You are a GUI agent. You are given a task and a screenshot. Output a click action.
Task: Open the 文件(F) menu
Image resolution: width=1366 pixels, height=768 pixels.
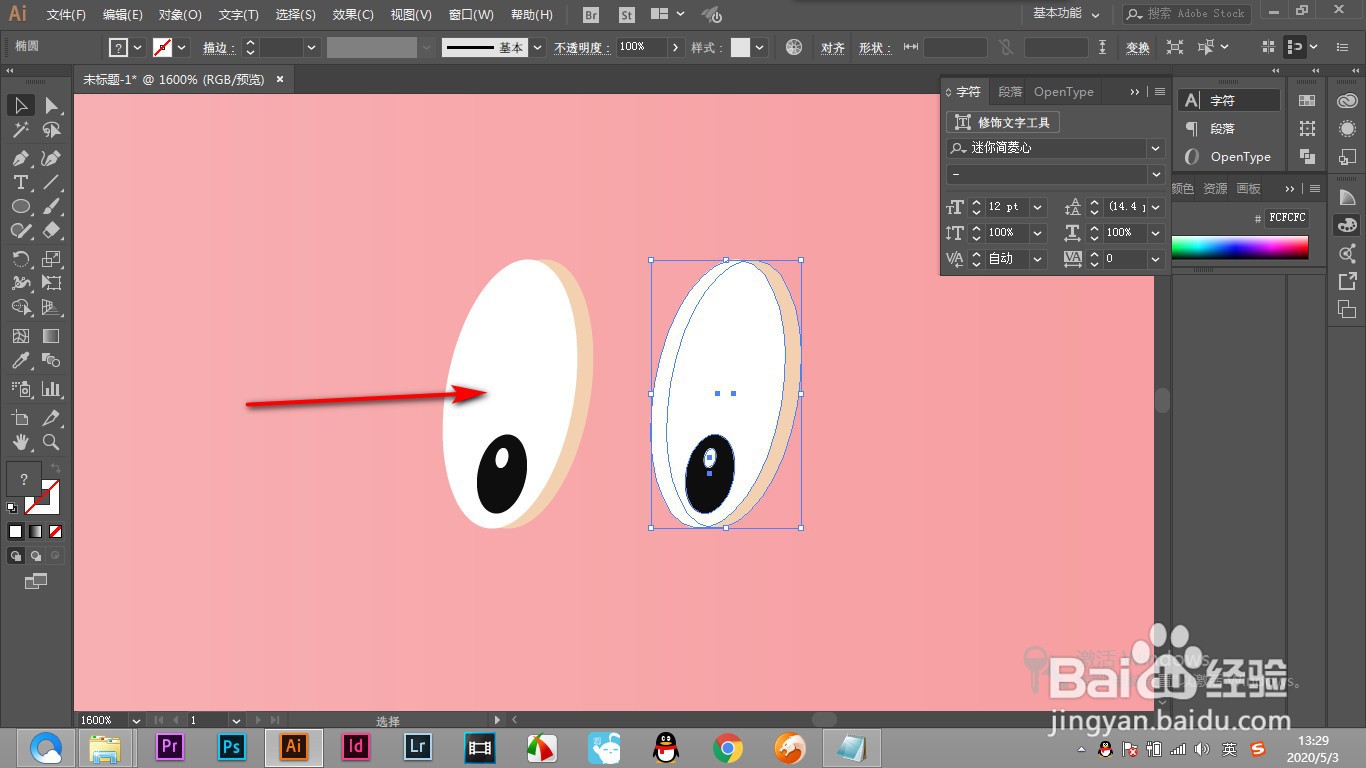pyautogui.click(x=66, y=15)
